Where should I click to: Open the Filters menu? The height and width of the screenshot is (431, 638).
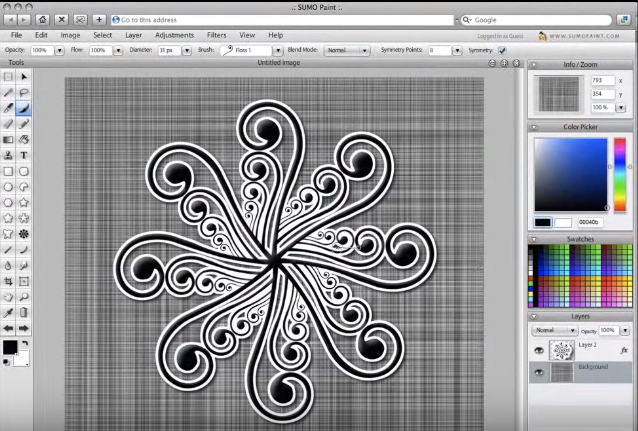tap(216, 35)
